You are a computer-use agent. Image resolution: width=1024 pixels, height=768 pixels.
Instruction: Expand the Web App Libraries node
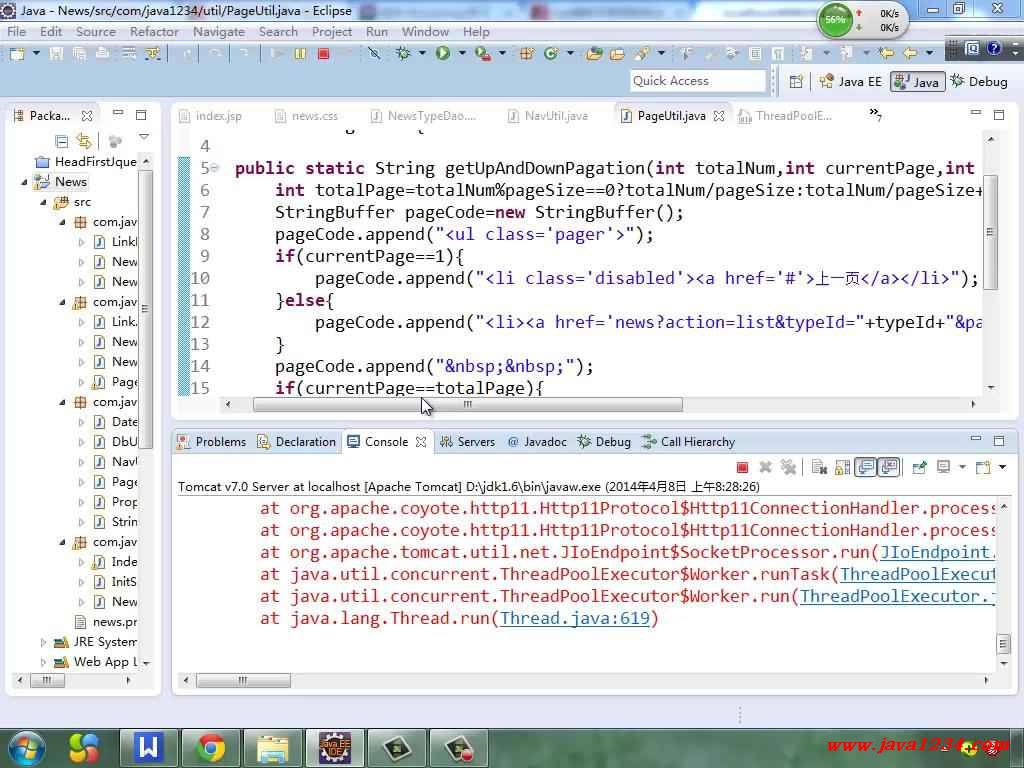(43, 662)
